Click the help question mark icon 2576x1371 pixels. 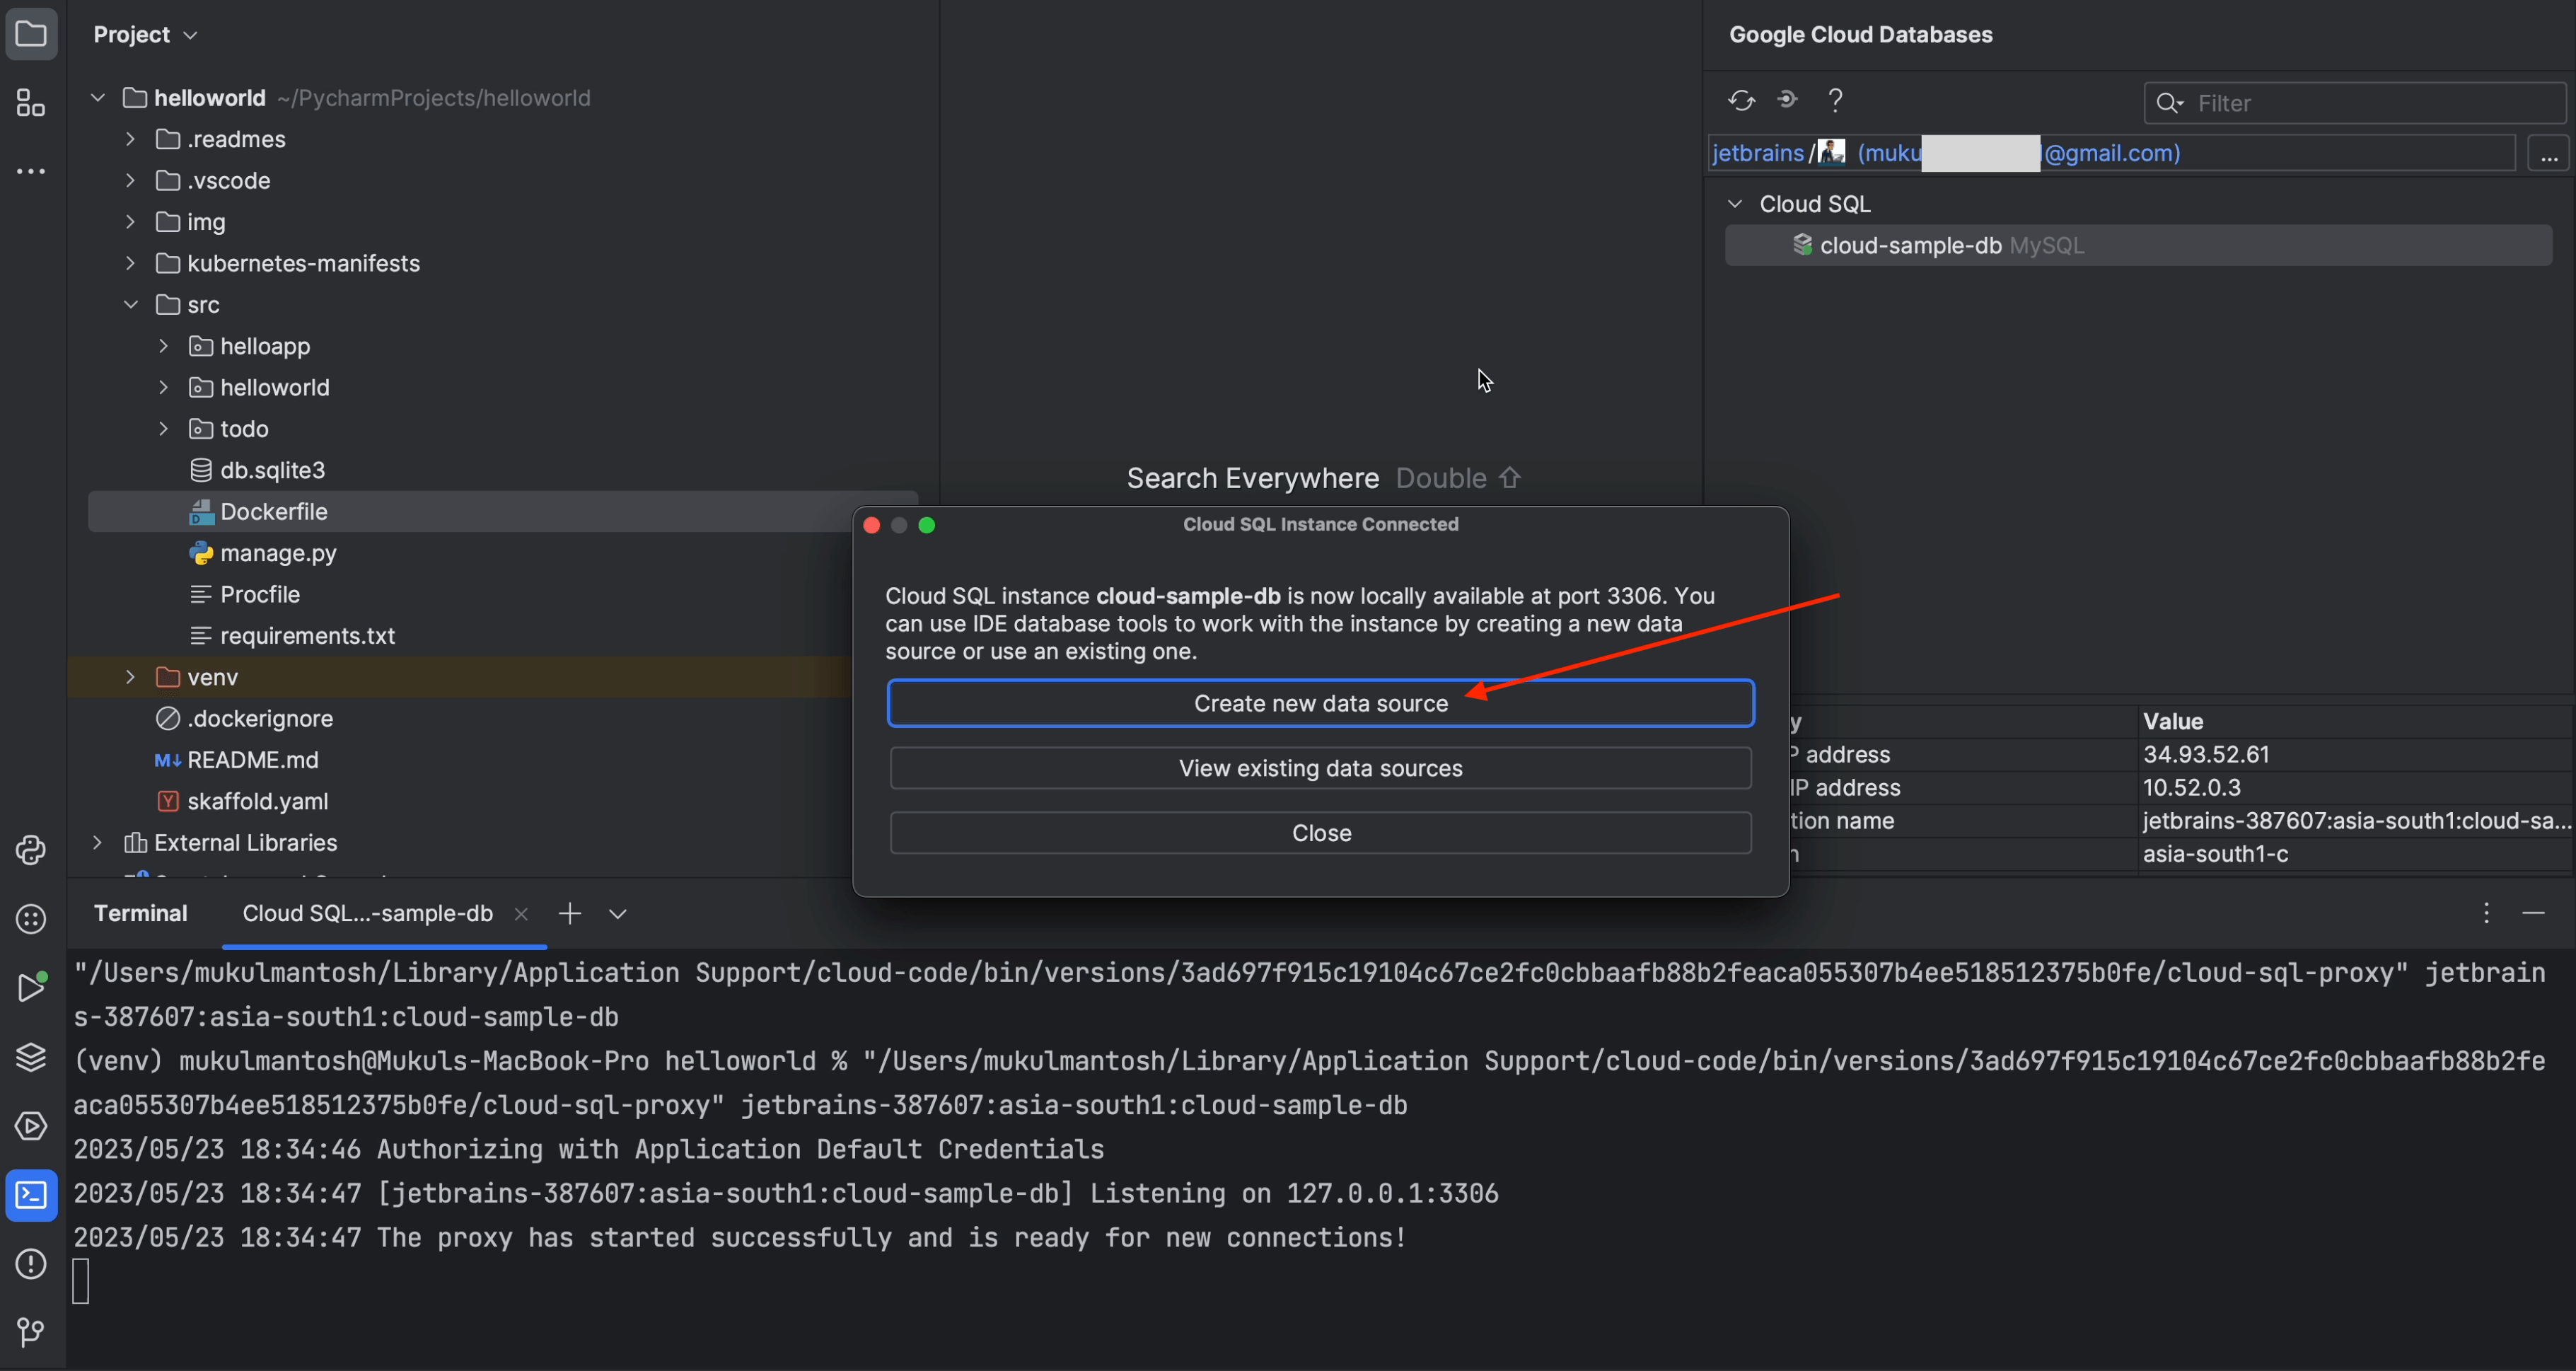[1835, 101]
